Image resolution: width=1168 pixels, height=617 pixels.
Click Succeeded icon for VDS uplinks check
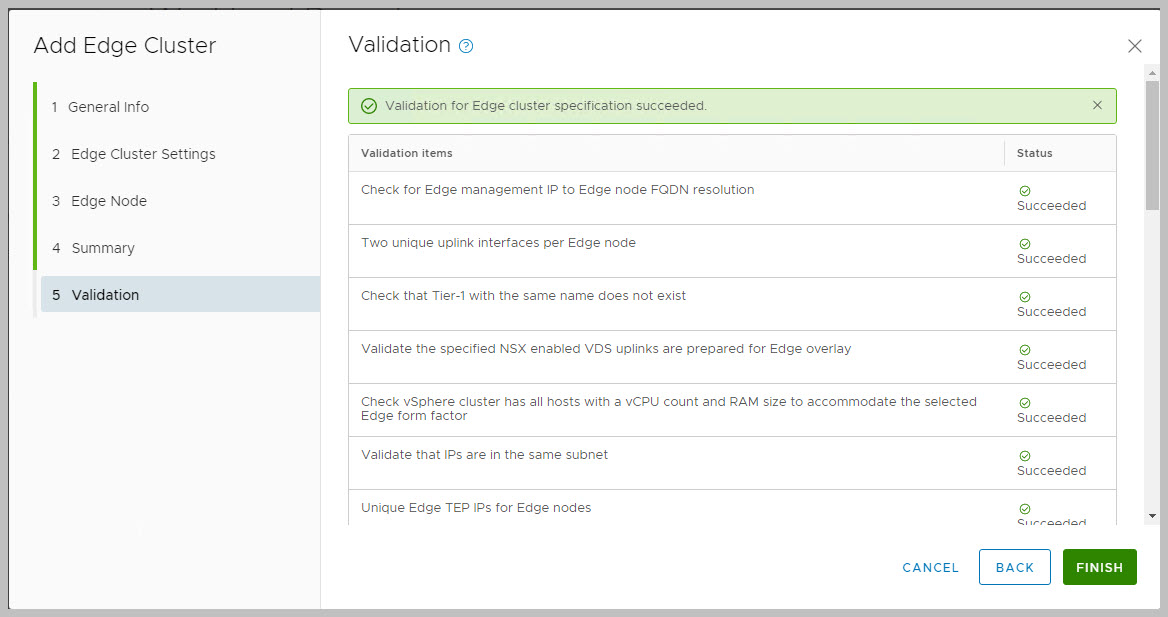tap(1025, 350)
